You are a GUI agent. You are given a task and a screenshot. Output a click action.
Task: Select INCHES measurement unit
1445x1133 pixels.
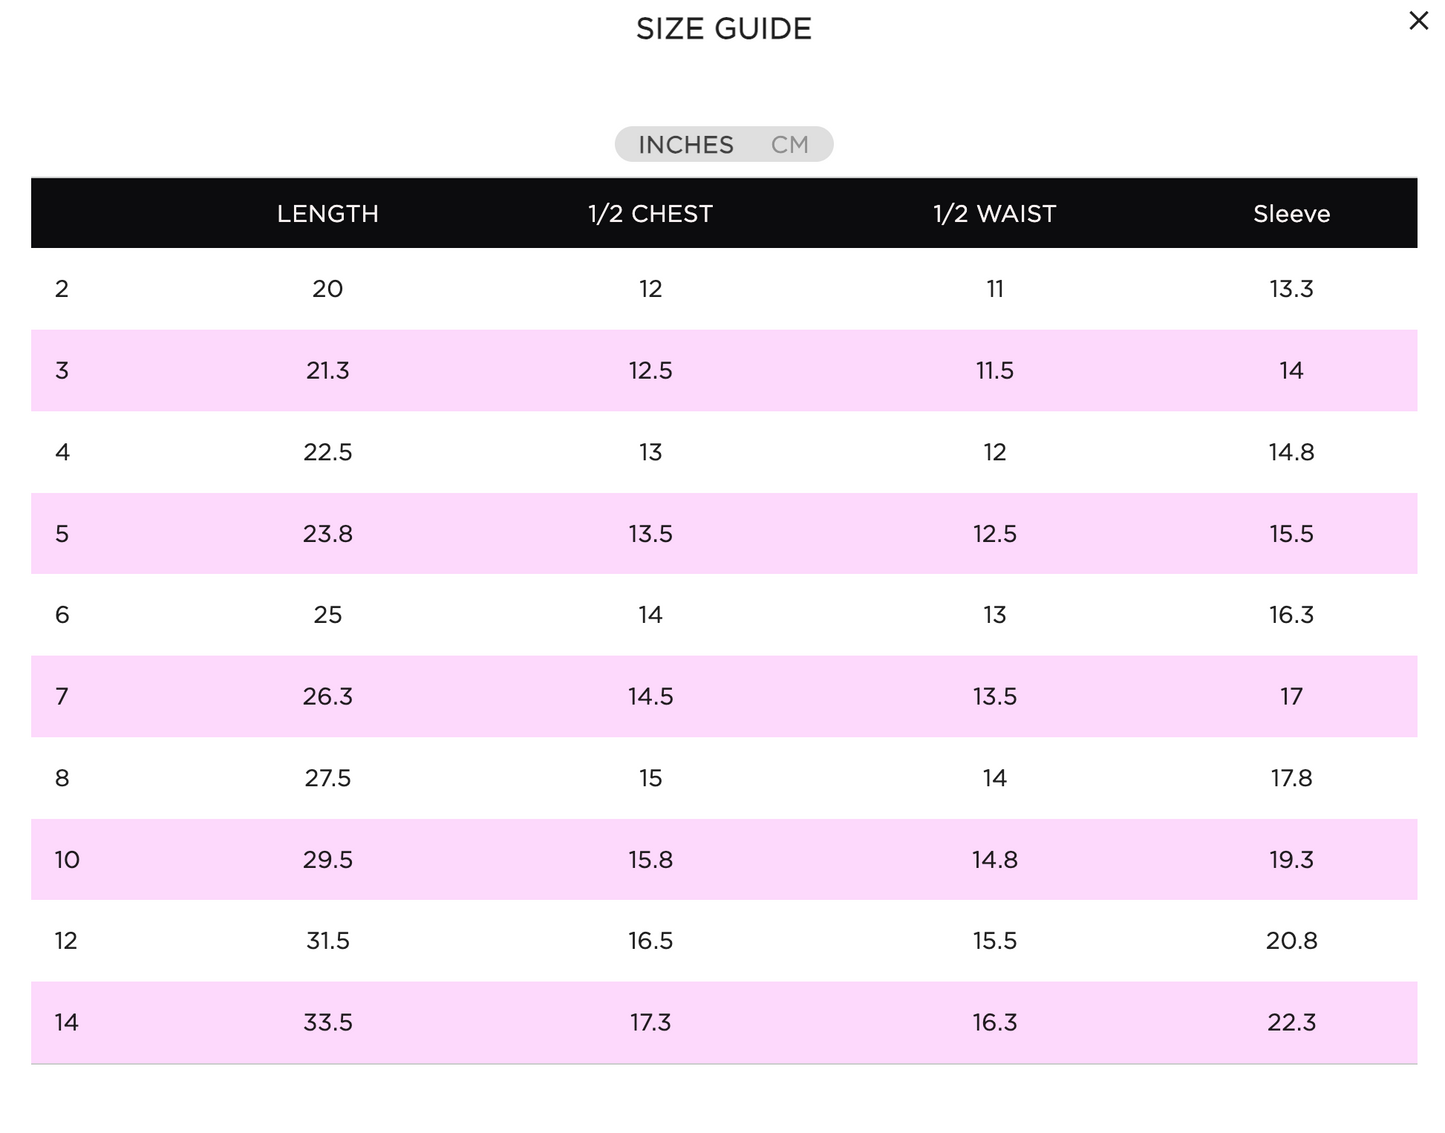686,145
